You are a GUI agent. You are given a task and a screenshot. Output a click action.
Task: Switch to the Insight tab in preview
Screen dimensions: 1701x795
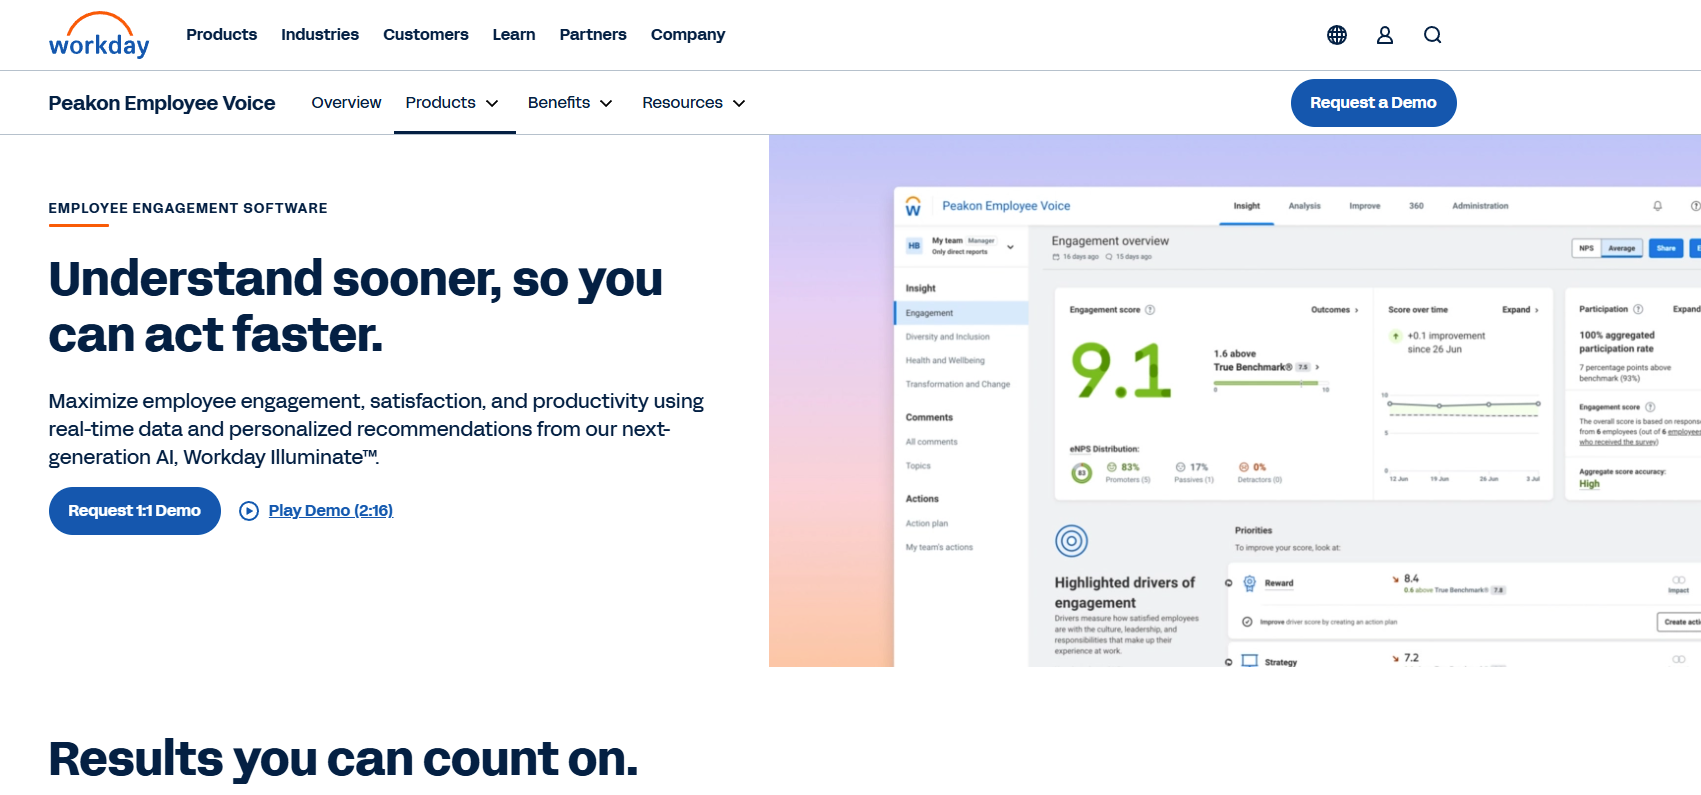point(1247,206)
